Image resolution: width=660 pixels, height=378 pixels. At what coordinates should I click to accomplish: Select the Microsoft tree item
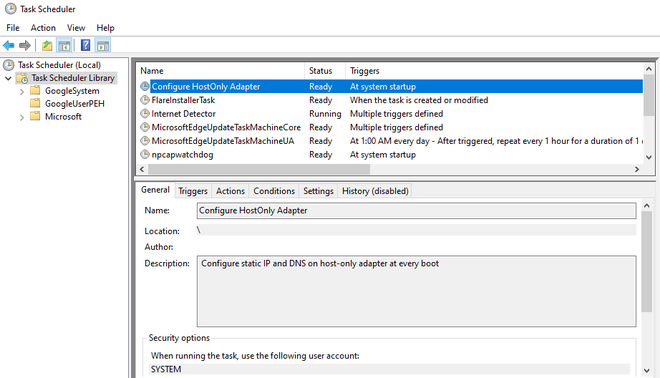coord(63,117)
